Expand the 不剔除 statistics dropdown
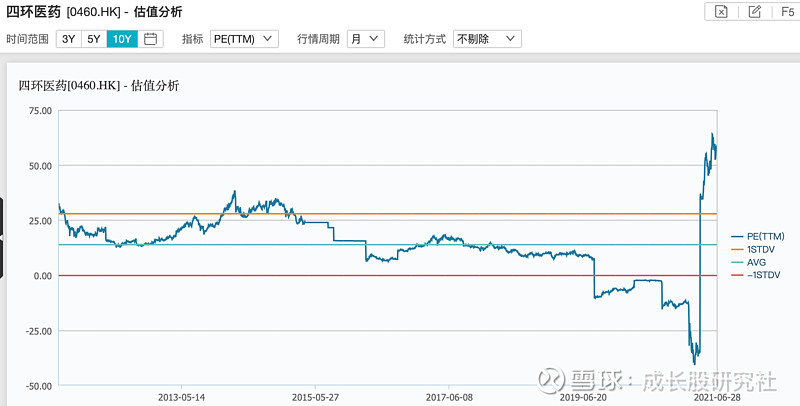The width and height of the screenshot is (800, 406). pyautogui.click(x=487, y=39)
